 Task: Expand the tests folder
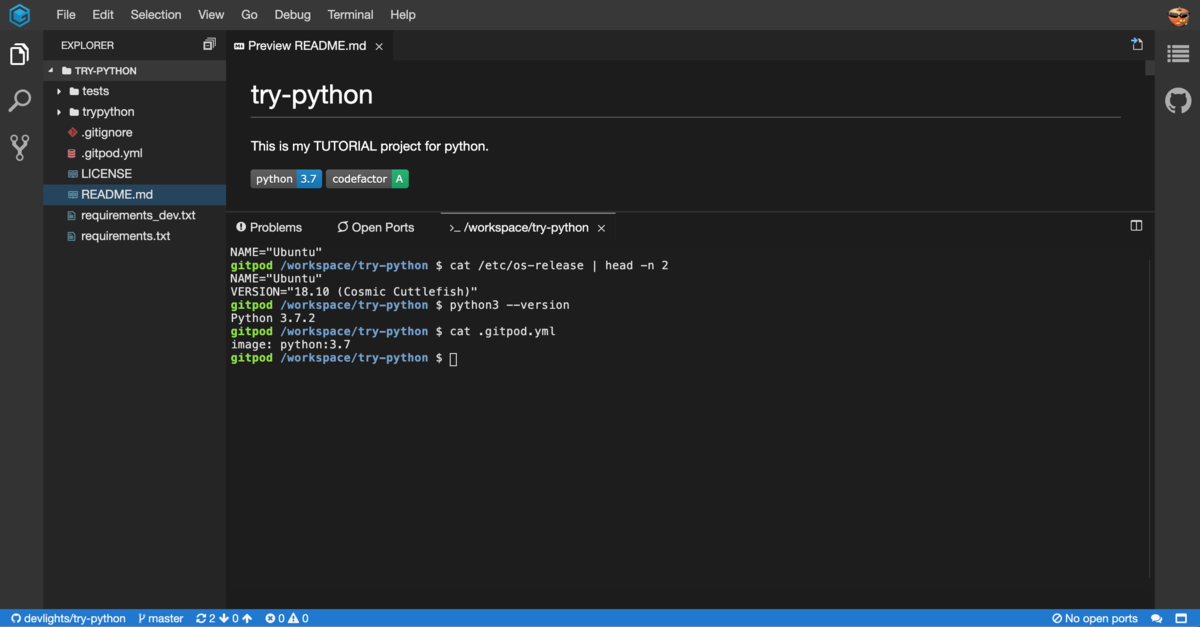pyautogui.click(x=134, y=91)
